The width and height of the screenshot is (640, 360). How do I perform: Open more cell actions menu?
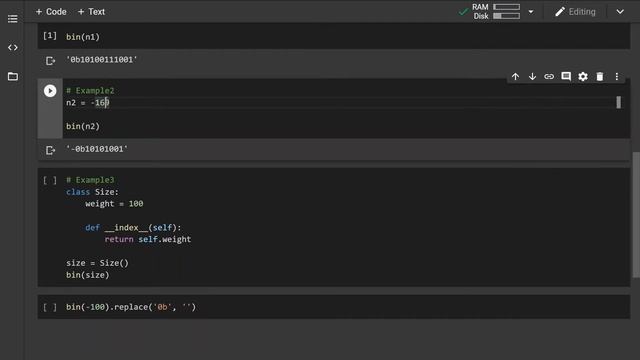(617, 76)
